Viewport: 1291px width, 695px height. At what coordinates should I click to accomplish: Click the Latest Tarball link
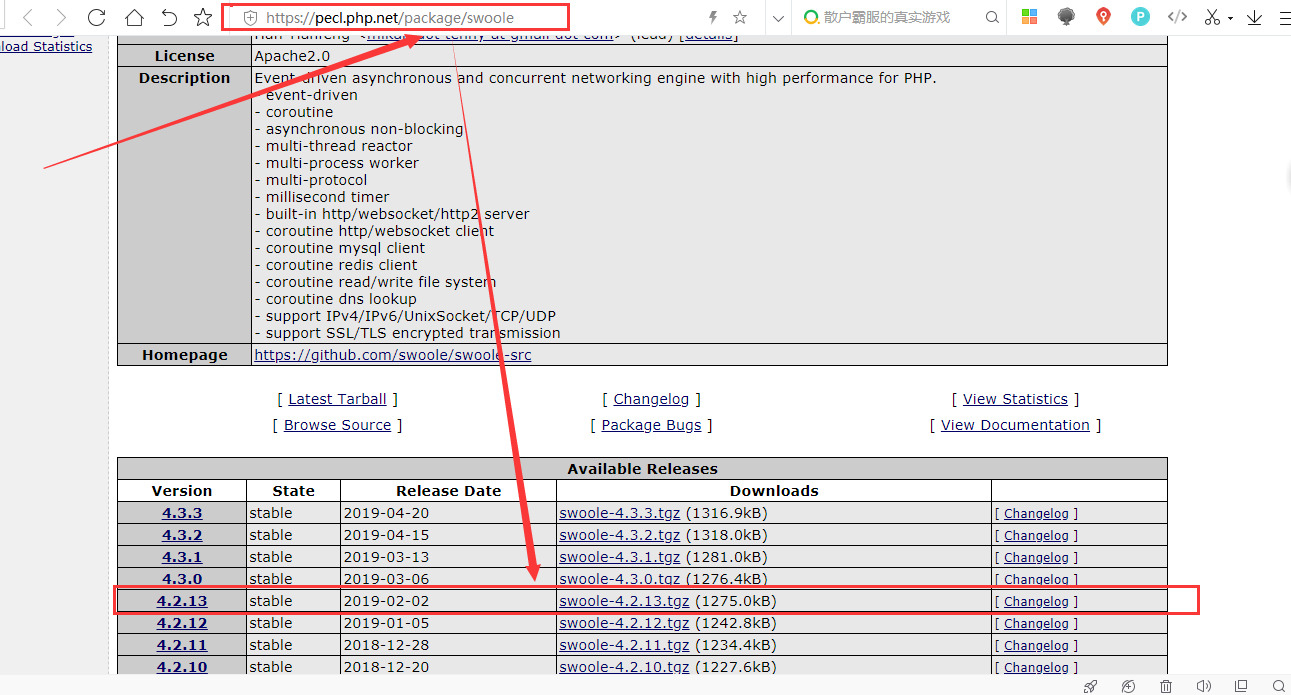337,399
